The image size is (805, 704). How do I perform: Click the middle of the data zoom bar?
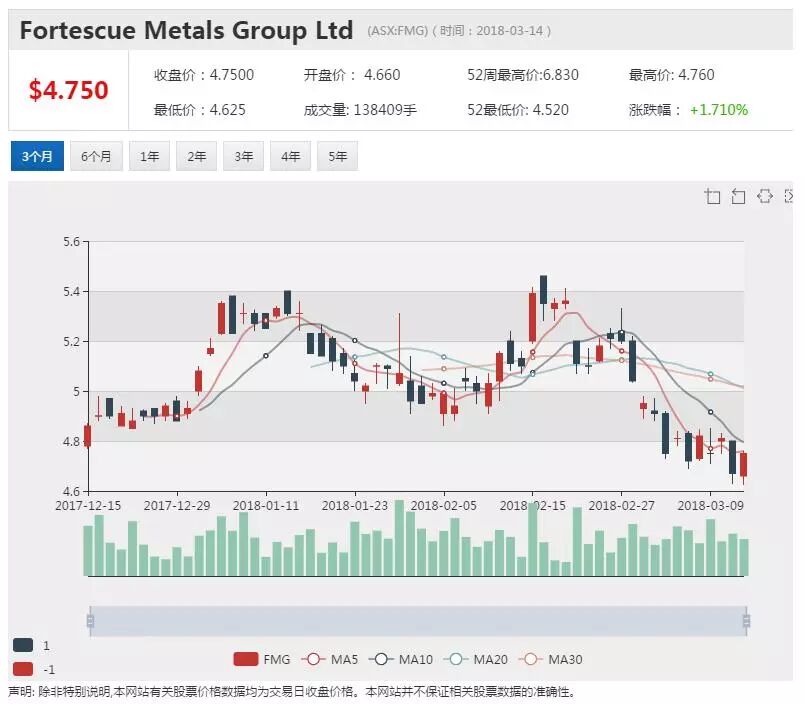[418, 621]
